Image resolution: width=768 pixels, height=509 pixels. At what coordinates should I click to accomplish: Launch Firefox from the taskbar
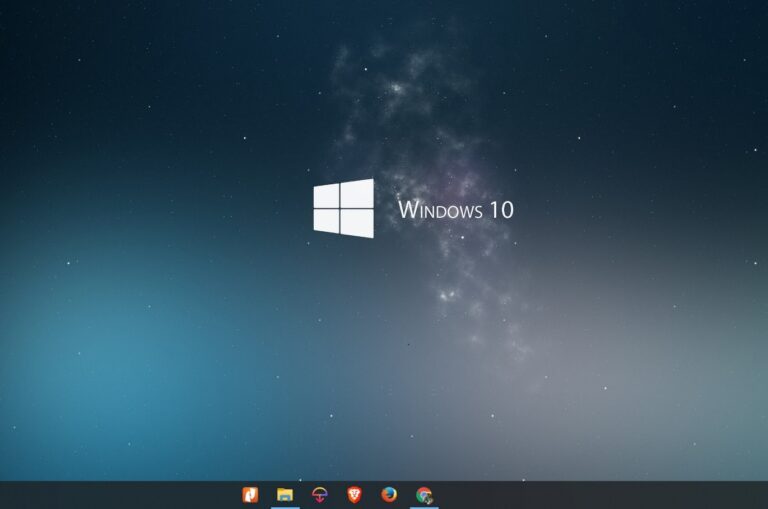click(x=389, y=495)
